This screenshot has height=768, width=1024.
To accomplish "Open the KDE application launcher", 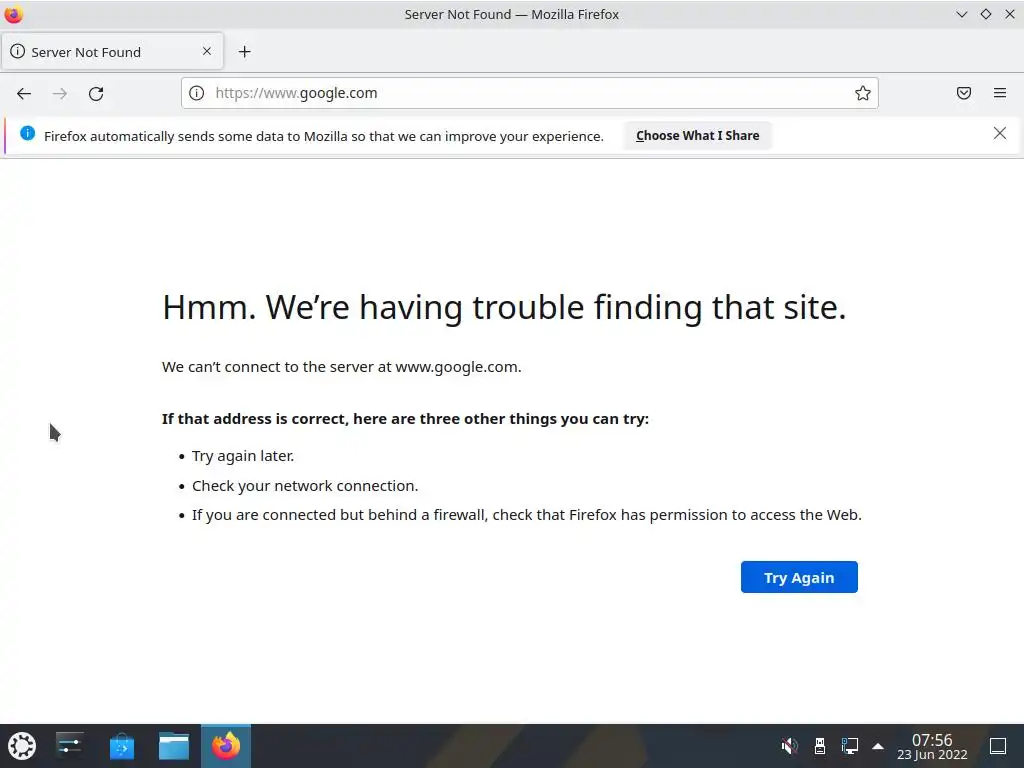I will click(22, 746).
